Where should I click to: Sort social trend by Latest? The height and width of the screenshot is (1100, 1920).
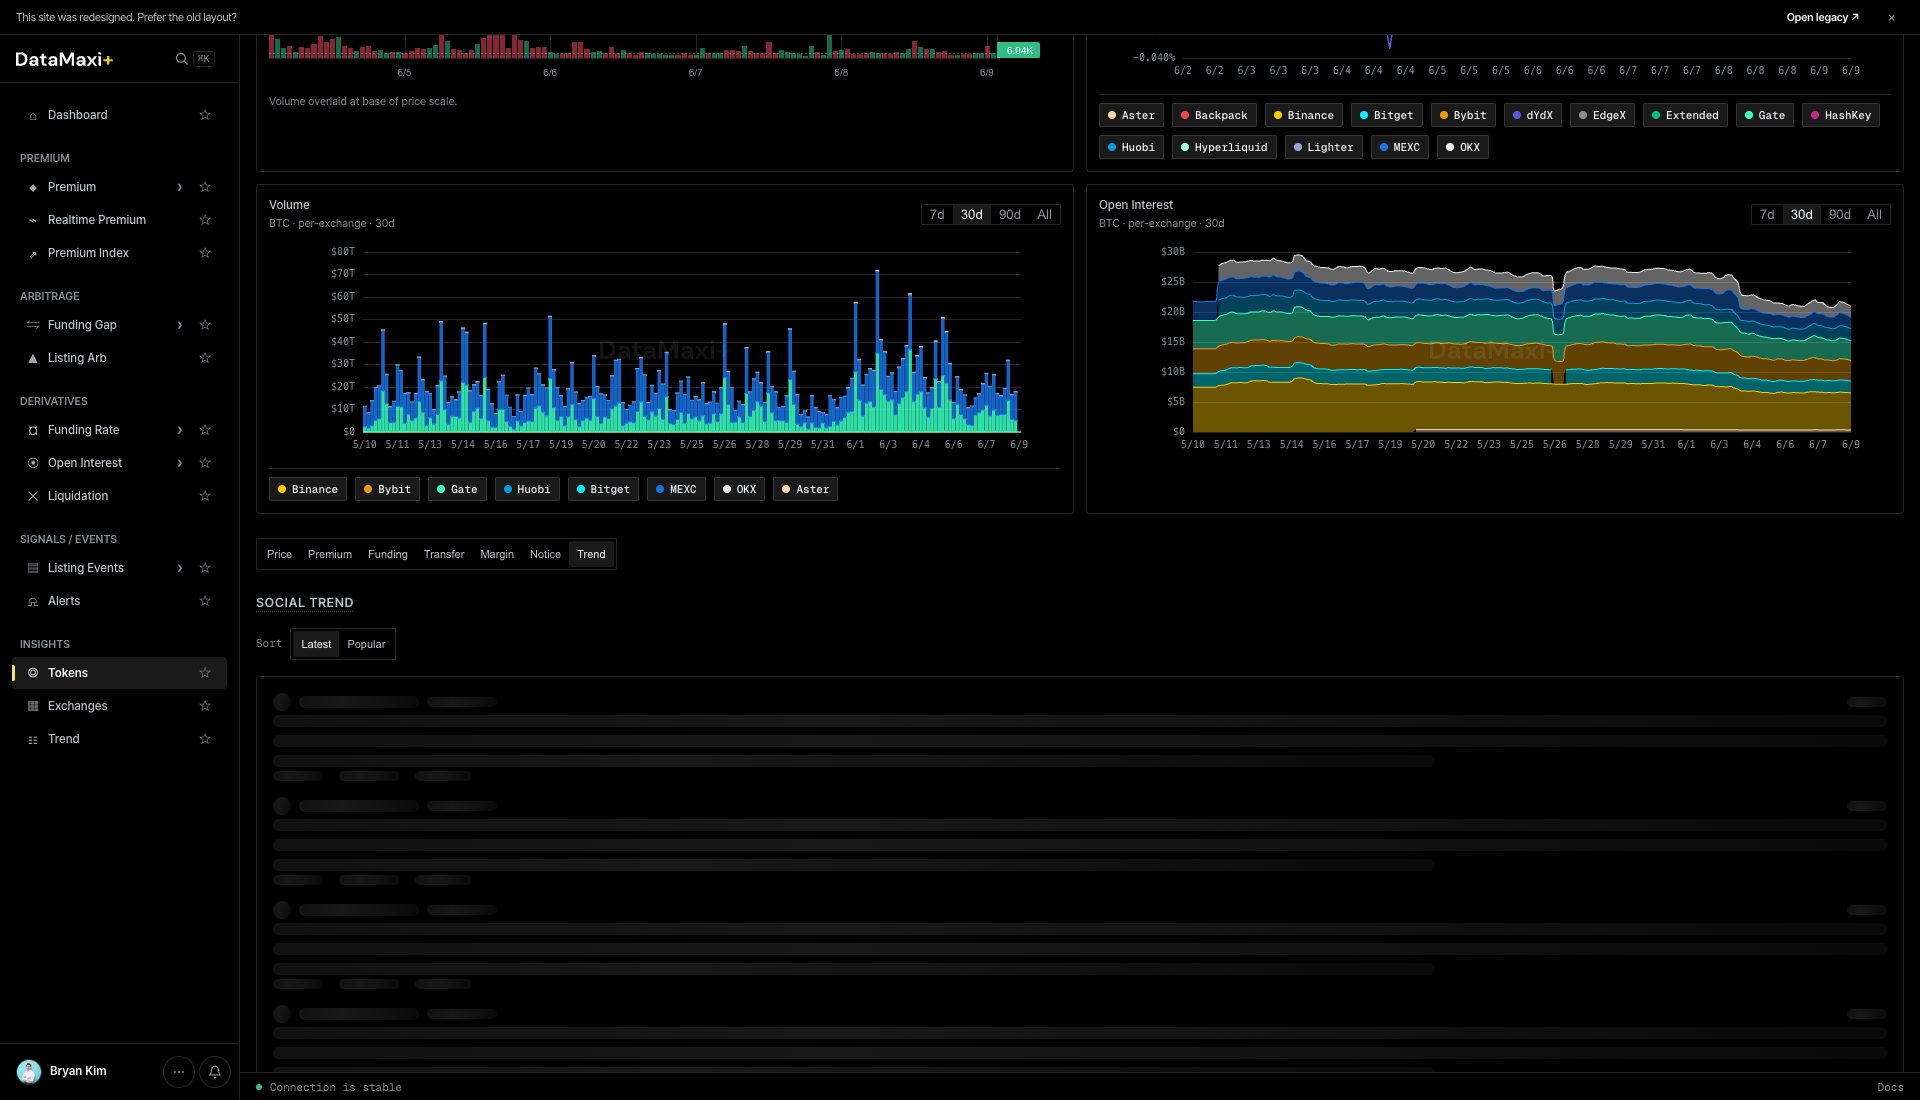pos(316,644)
